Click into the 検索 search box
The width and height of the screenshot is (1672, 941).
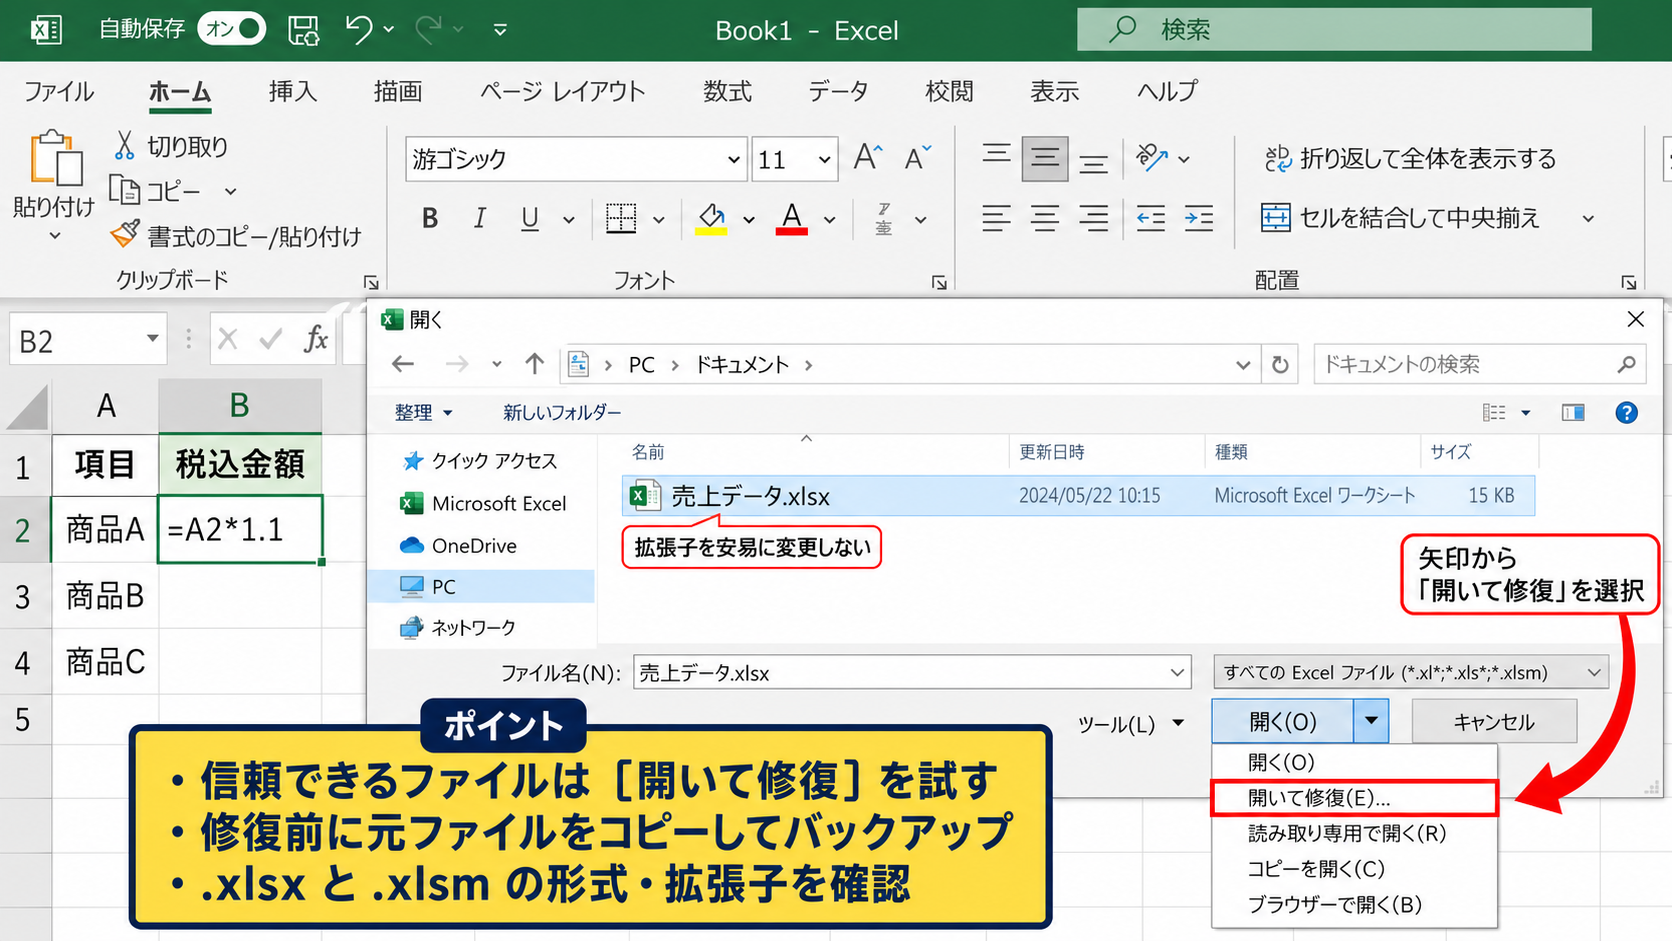point(1334,29)
